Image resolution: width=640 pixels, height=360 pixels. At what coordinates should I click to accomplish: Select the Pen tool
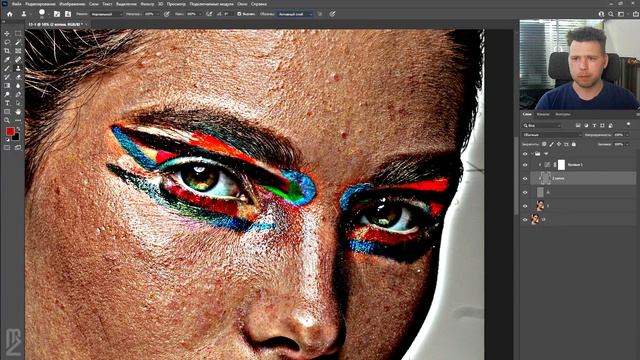[x=18, y=94]
